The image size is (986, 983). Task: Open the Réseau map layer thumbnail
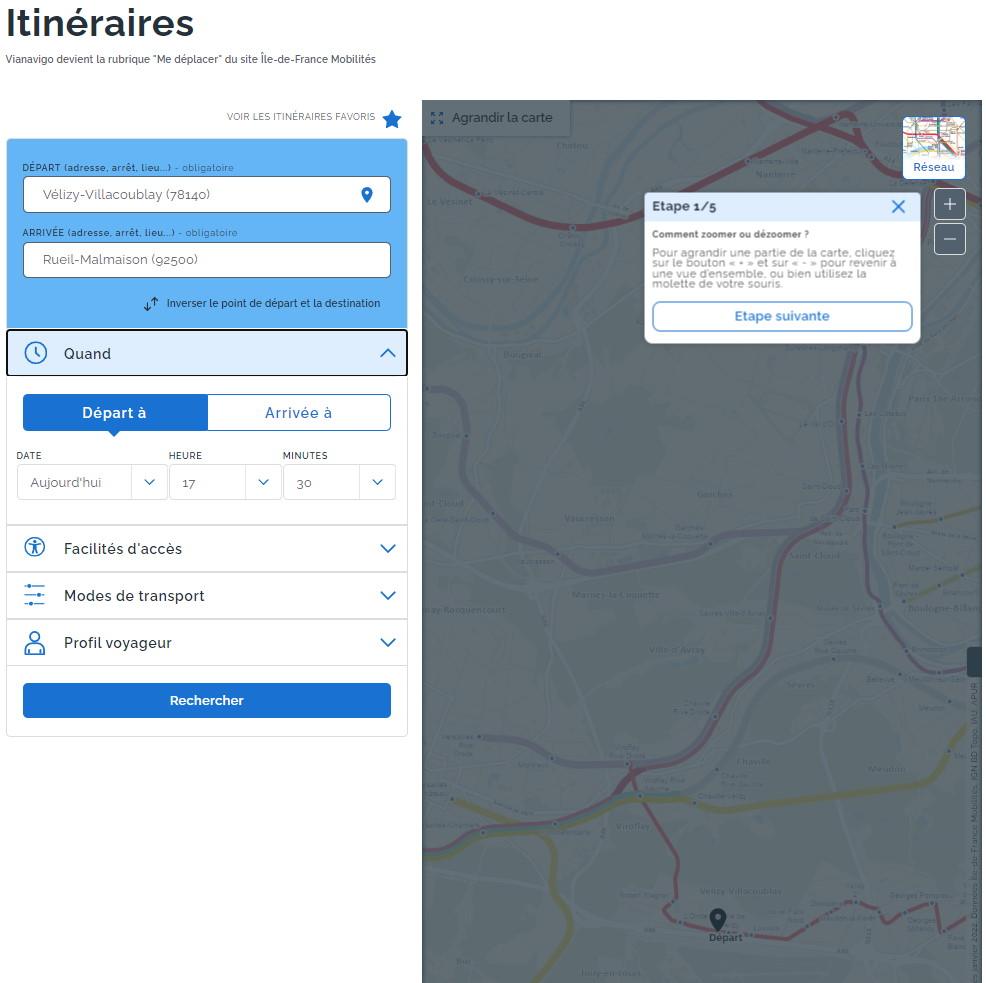(933, 147)
